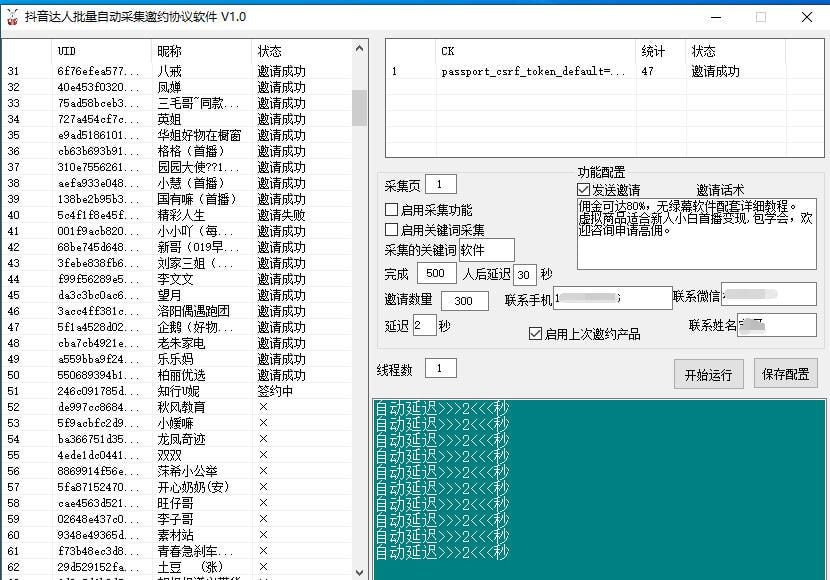Click the 完成 field showing 500

[436, 273]
